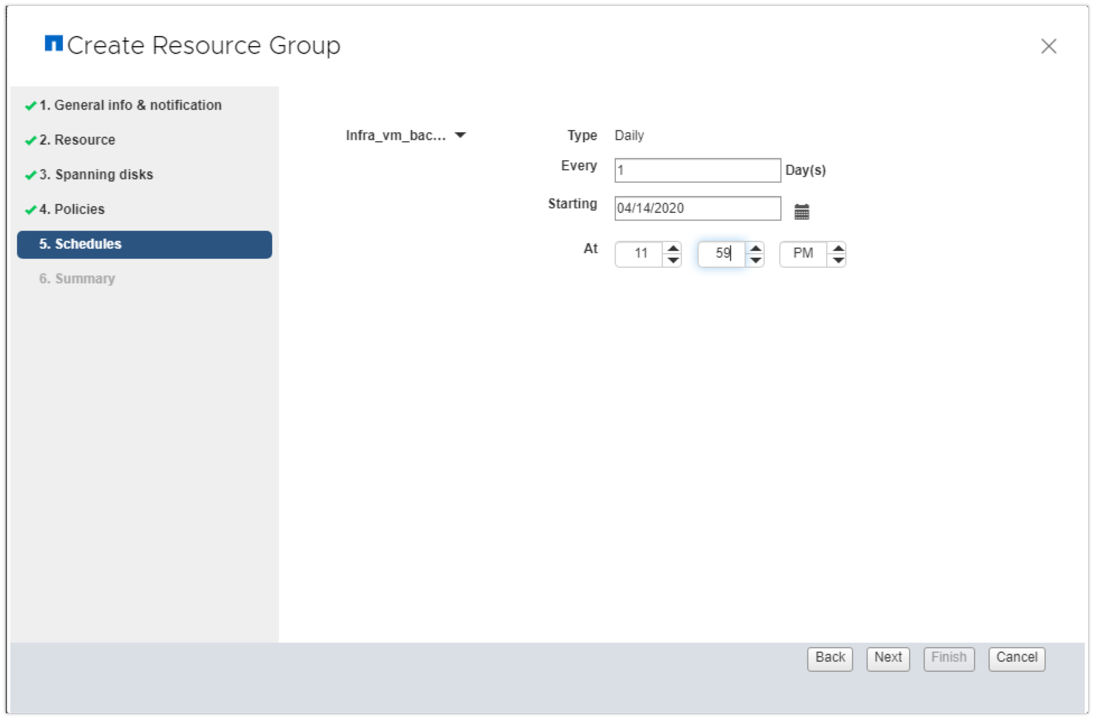Screen dimensions: 1094x719
Task: Click the Back button
Action: 830,658
